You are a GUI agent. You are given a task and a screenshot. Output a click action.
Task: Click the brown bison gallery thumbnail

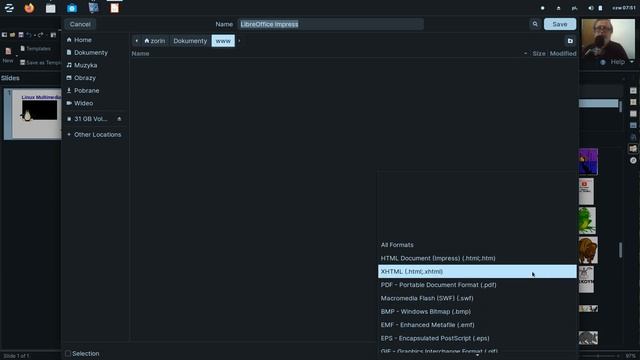[588, 250]
